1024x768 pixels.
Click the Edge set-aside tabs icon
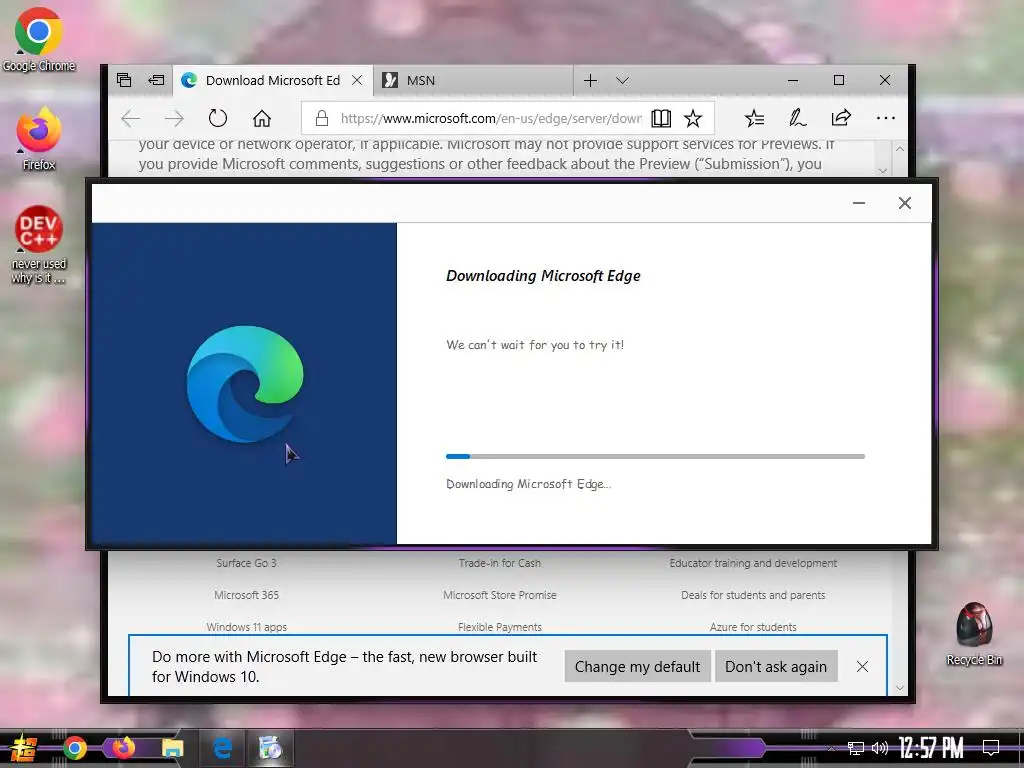[x=124, y=80]
